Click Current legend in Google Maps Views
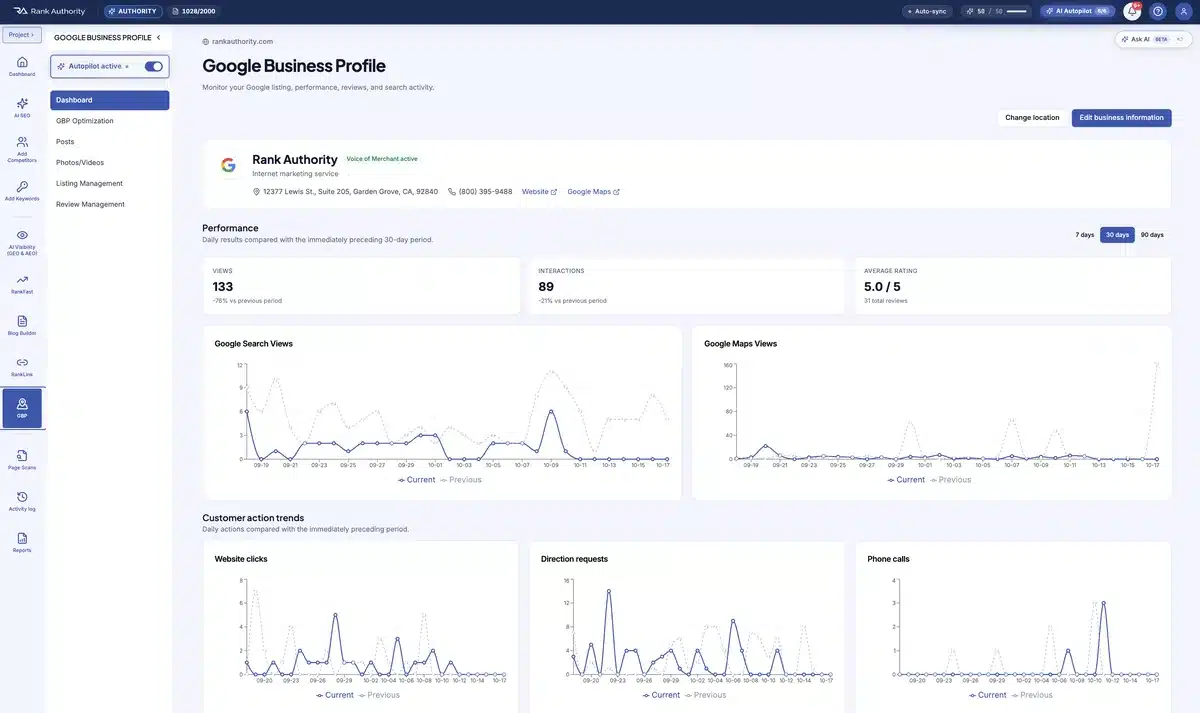The width and height of the screenshot is (1200, 713). (x=906, y=480)
